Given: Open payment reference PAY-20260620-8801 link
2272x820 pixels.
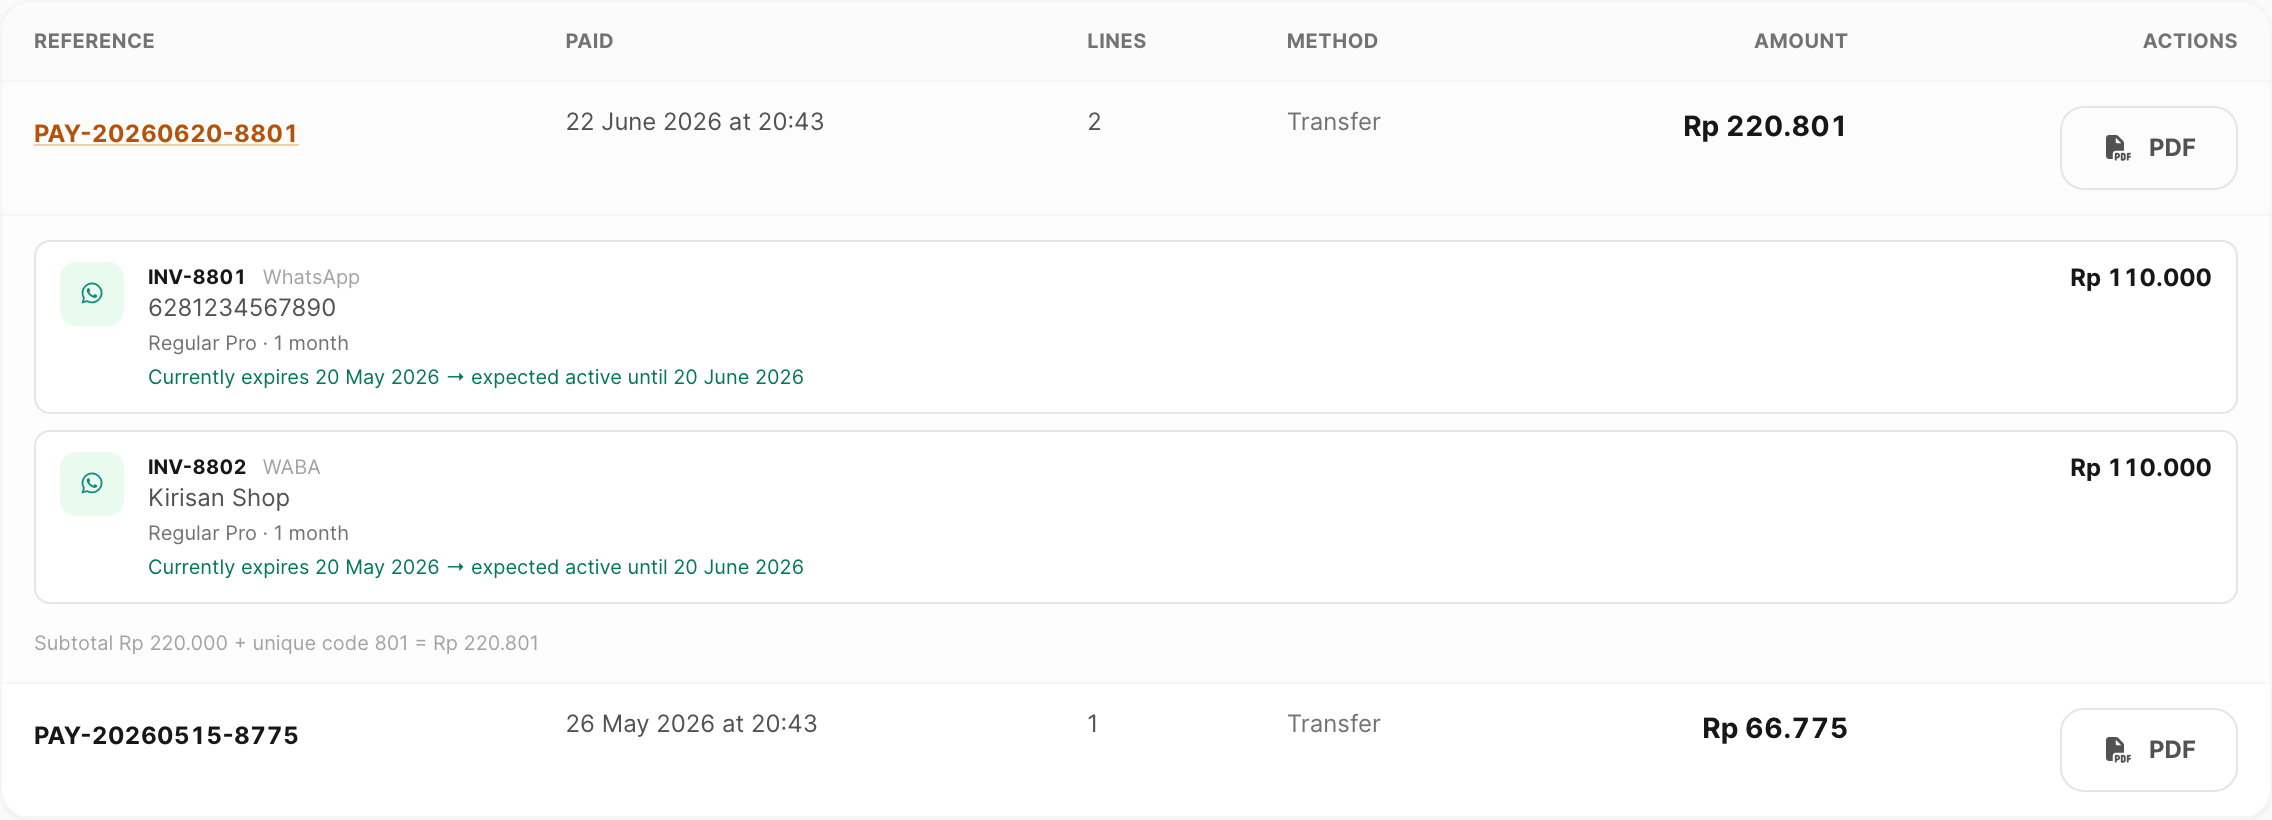Looking at the screenshot, I should (166, 133).
